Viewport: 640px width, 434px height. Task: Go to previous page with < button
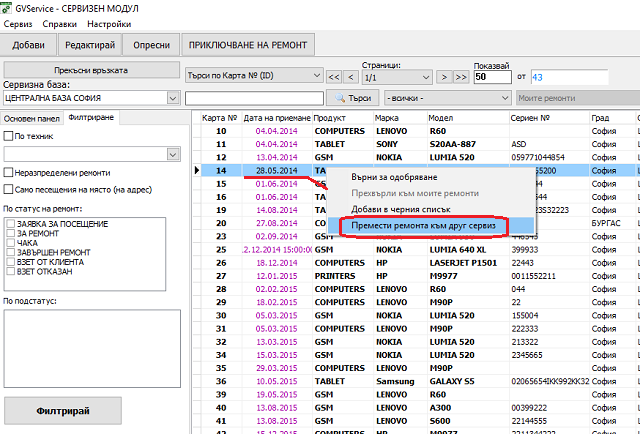coord(351,77)
